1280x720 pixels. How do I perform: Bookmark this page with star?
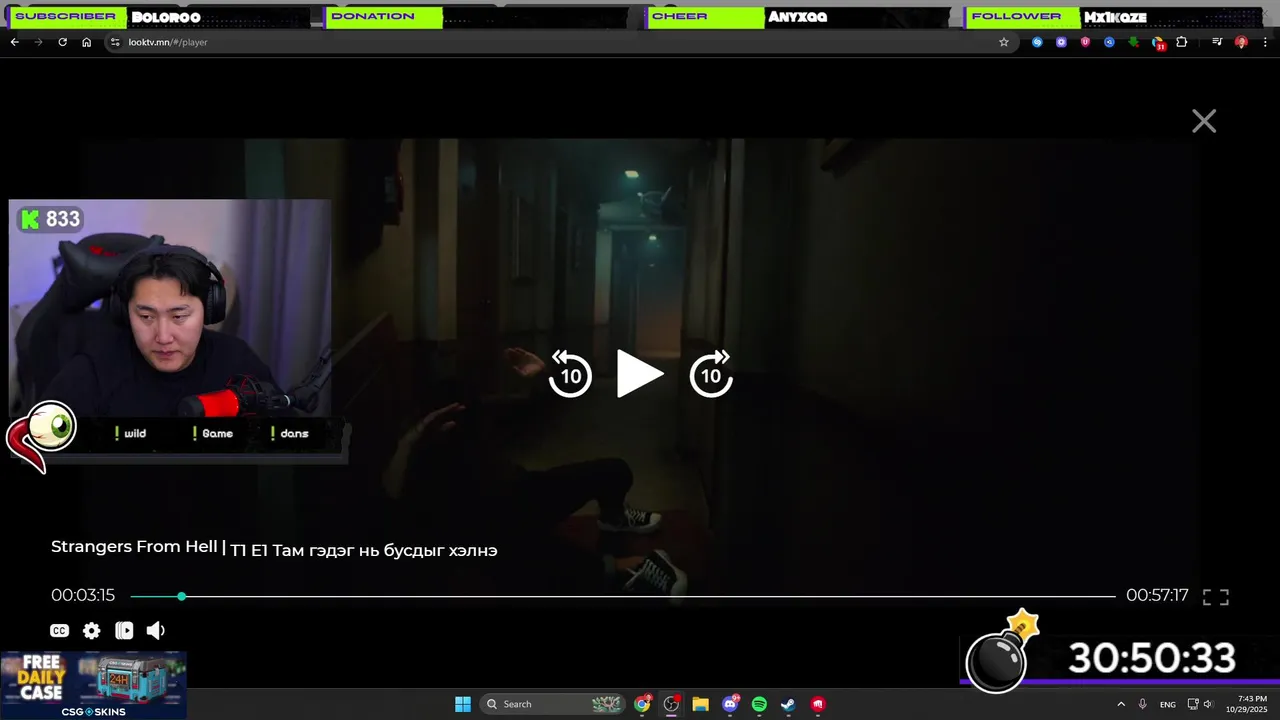coord(1004,42)
